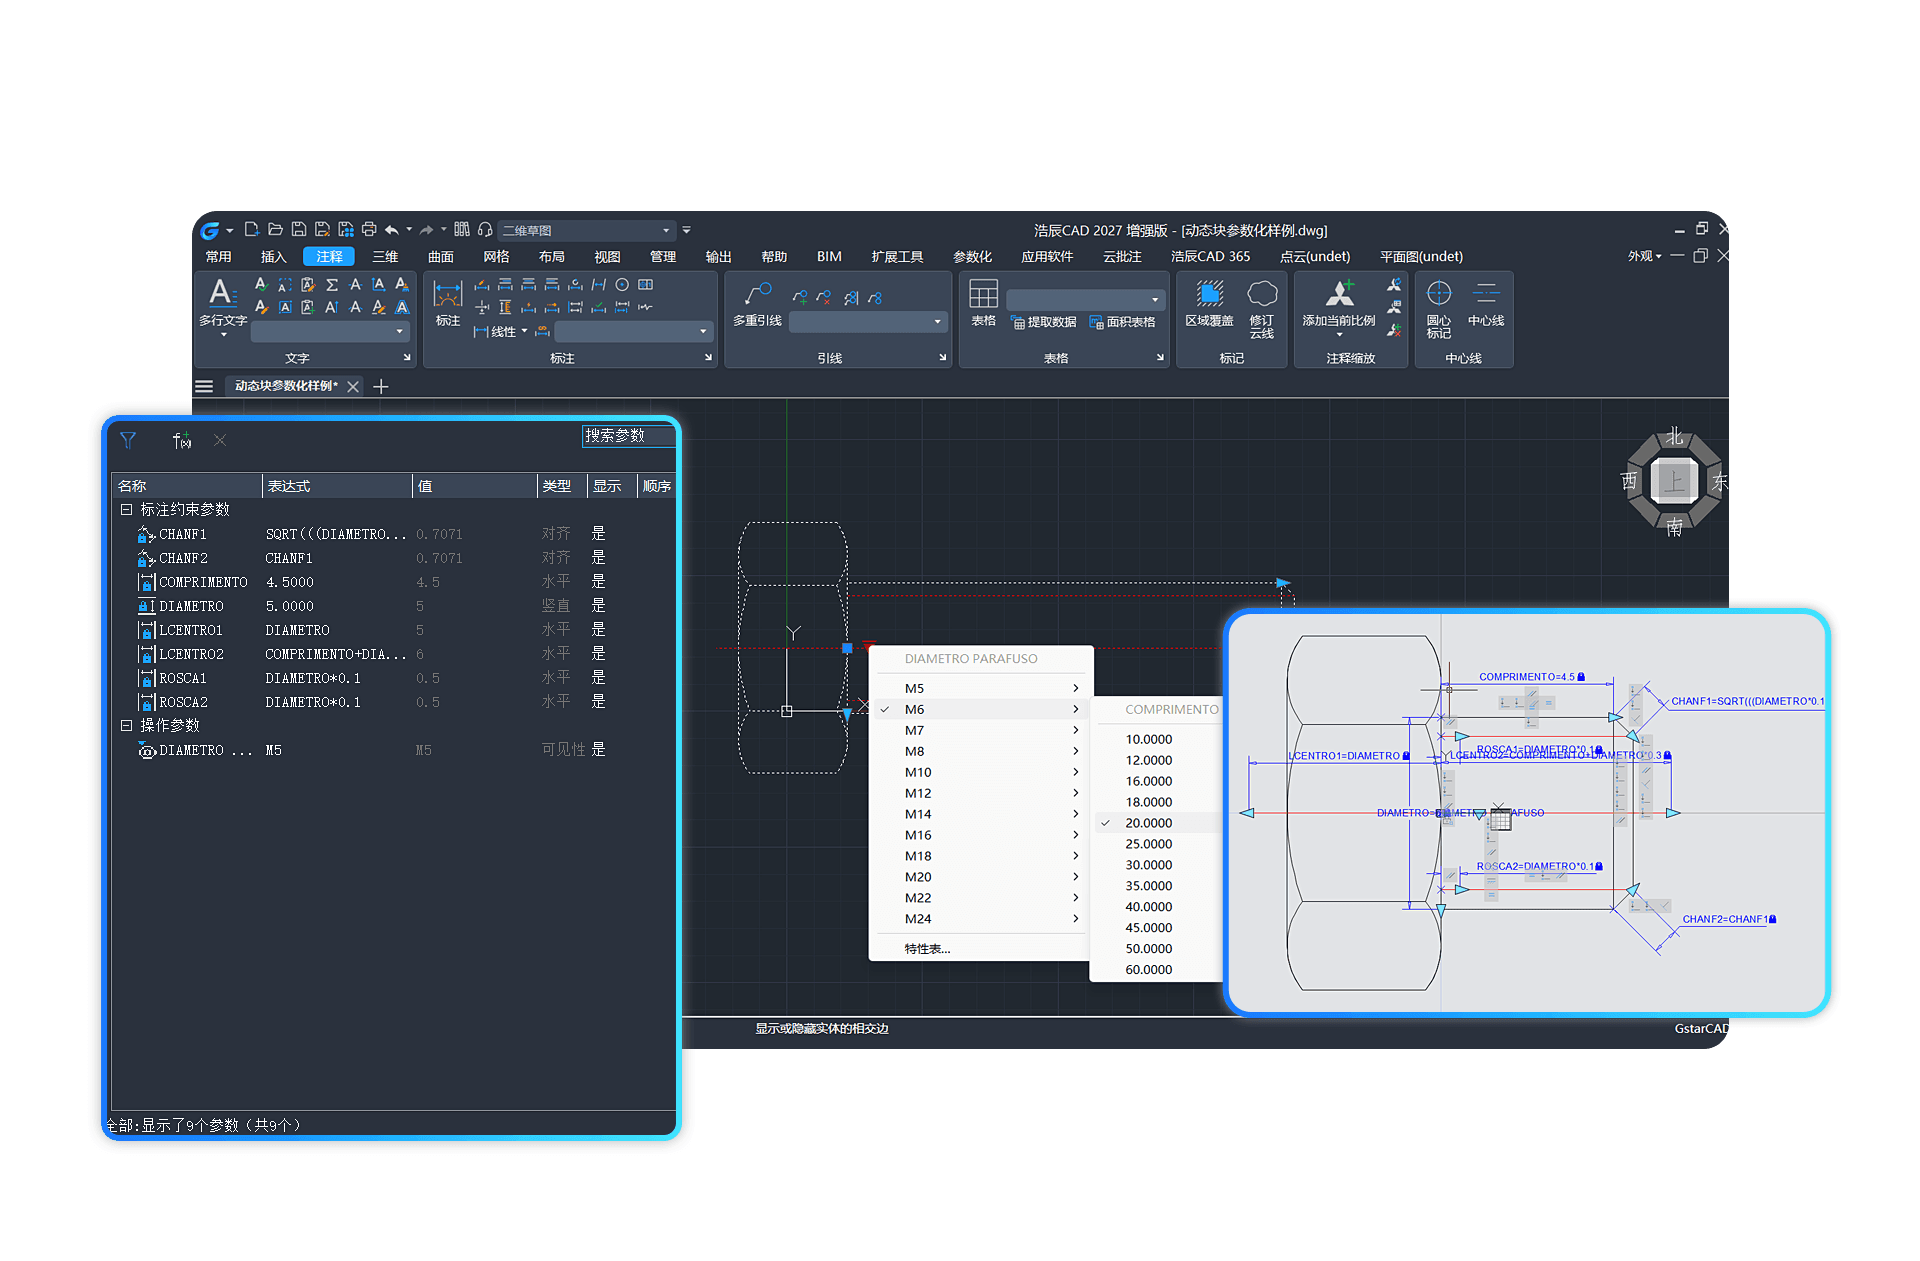Click the 面积表格 area table tool

[1122, 322]
